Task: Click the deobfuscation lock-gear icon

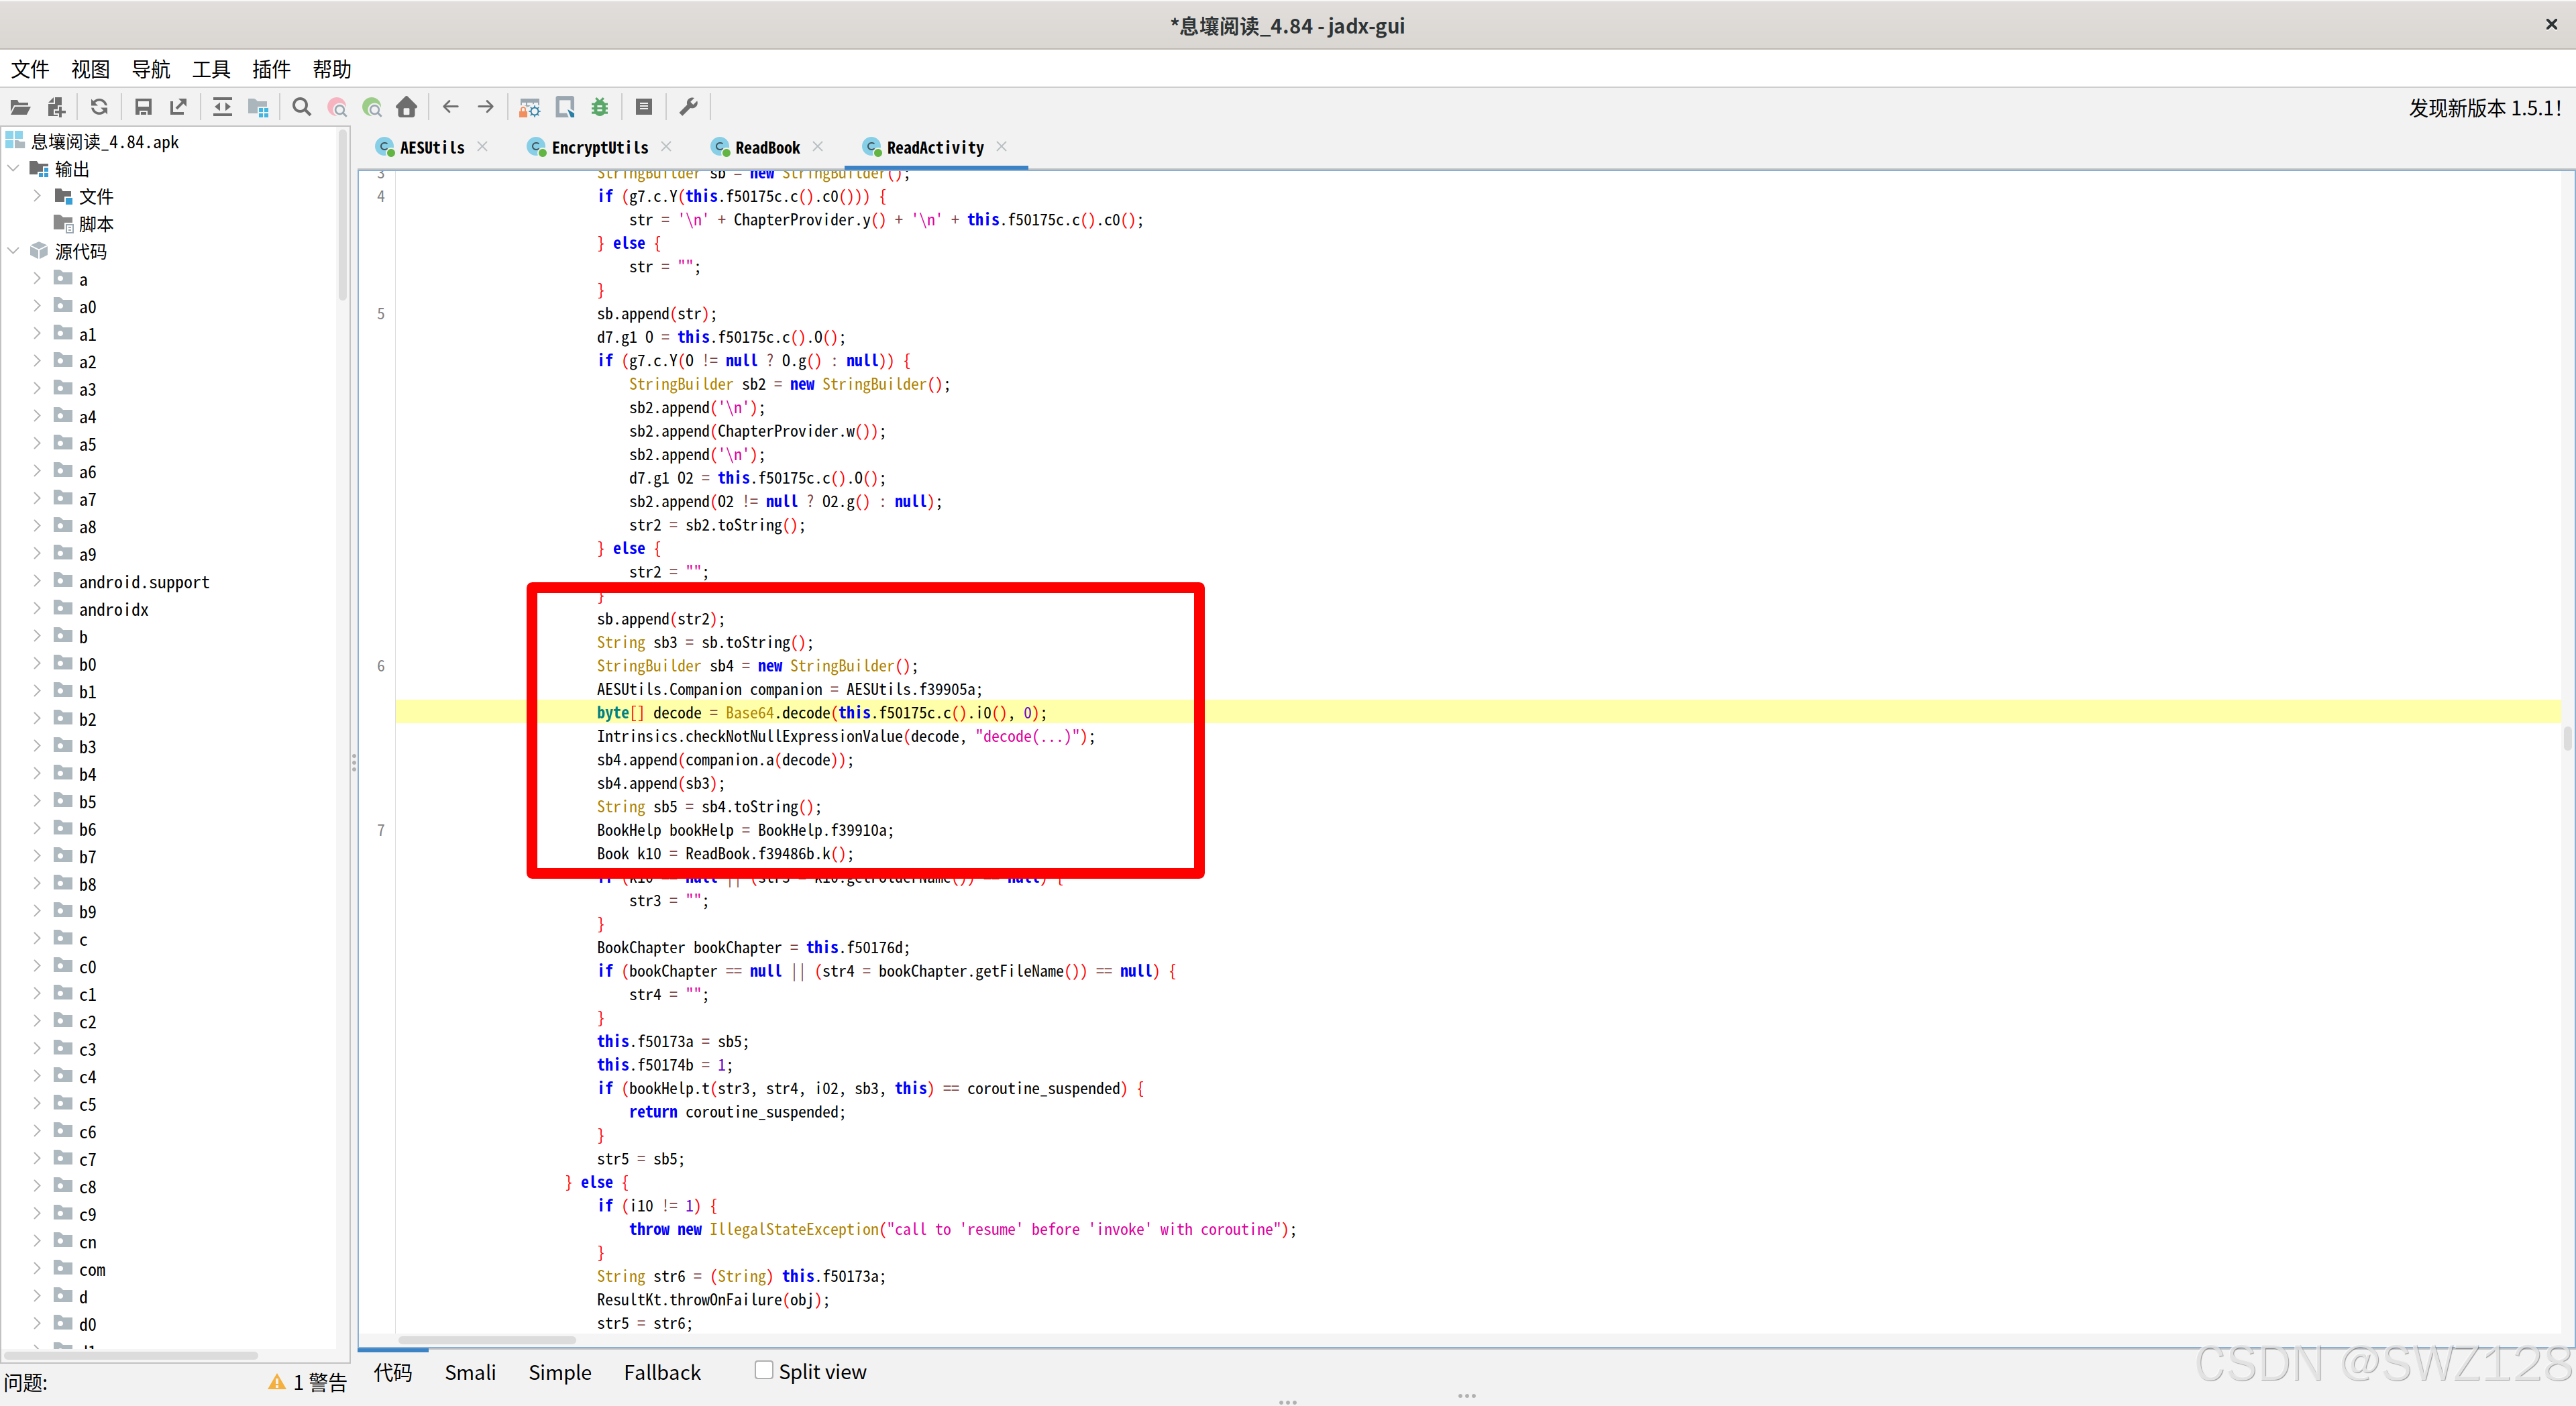Action: point(529,107)
